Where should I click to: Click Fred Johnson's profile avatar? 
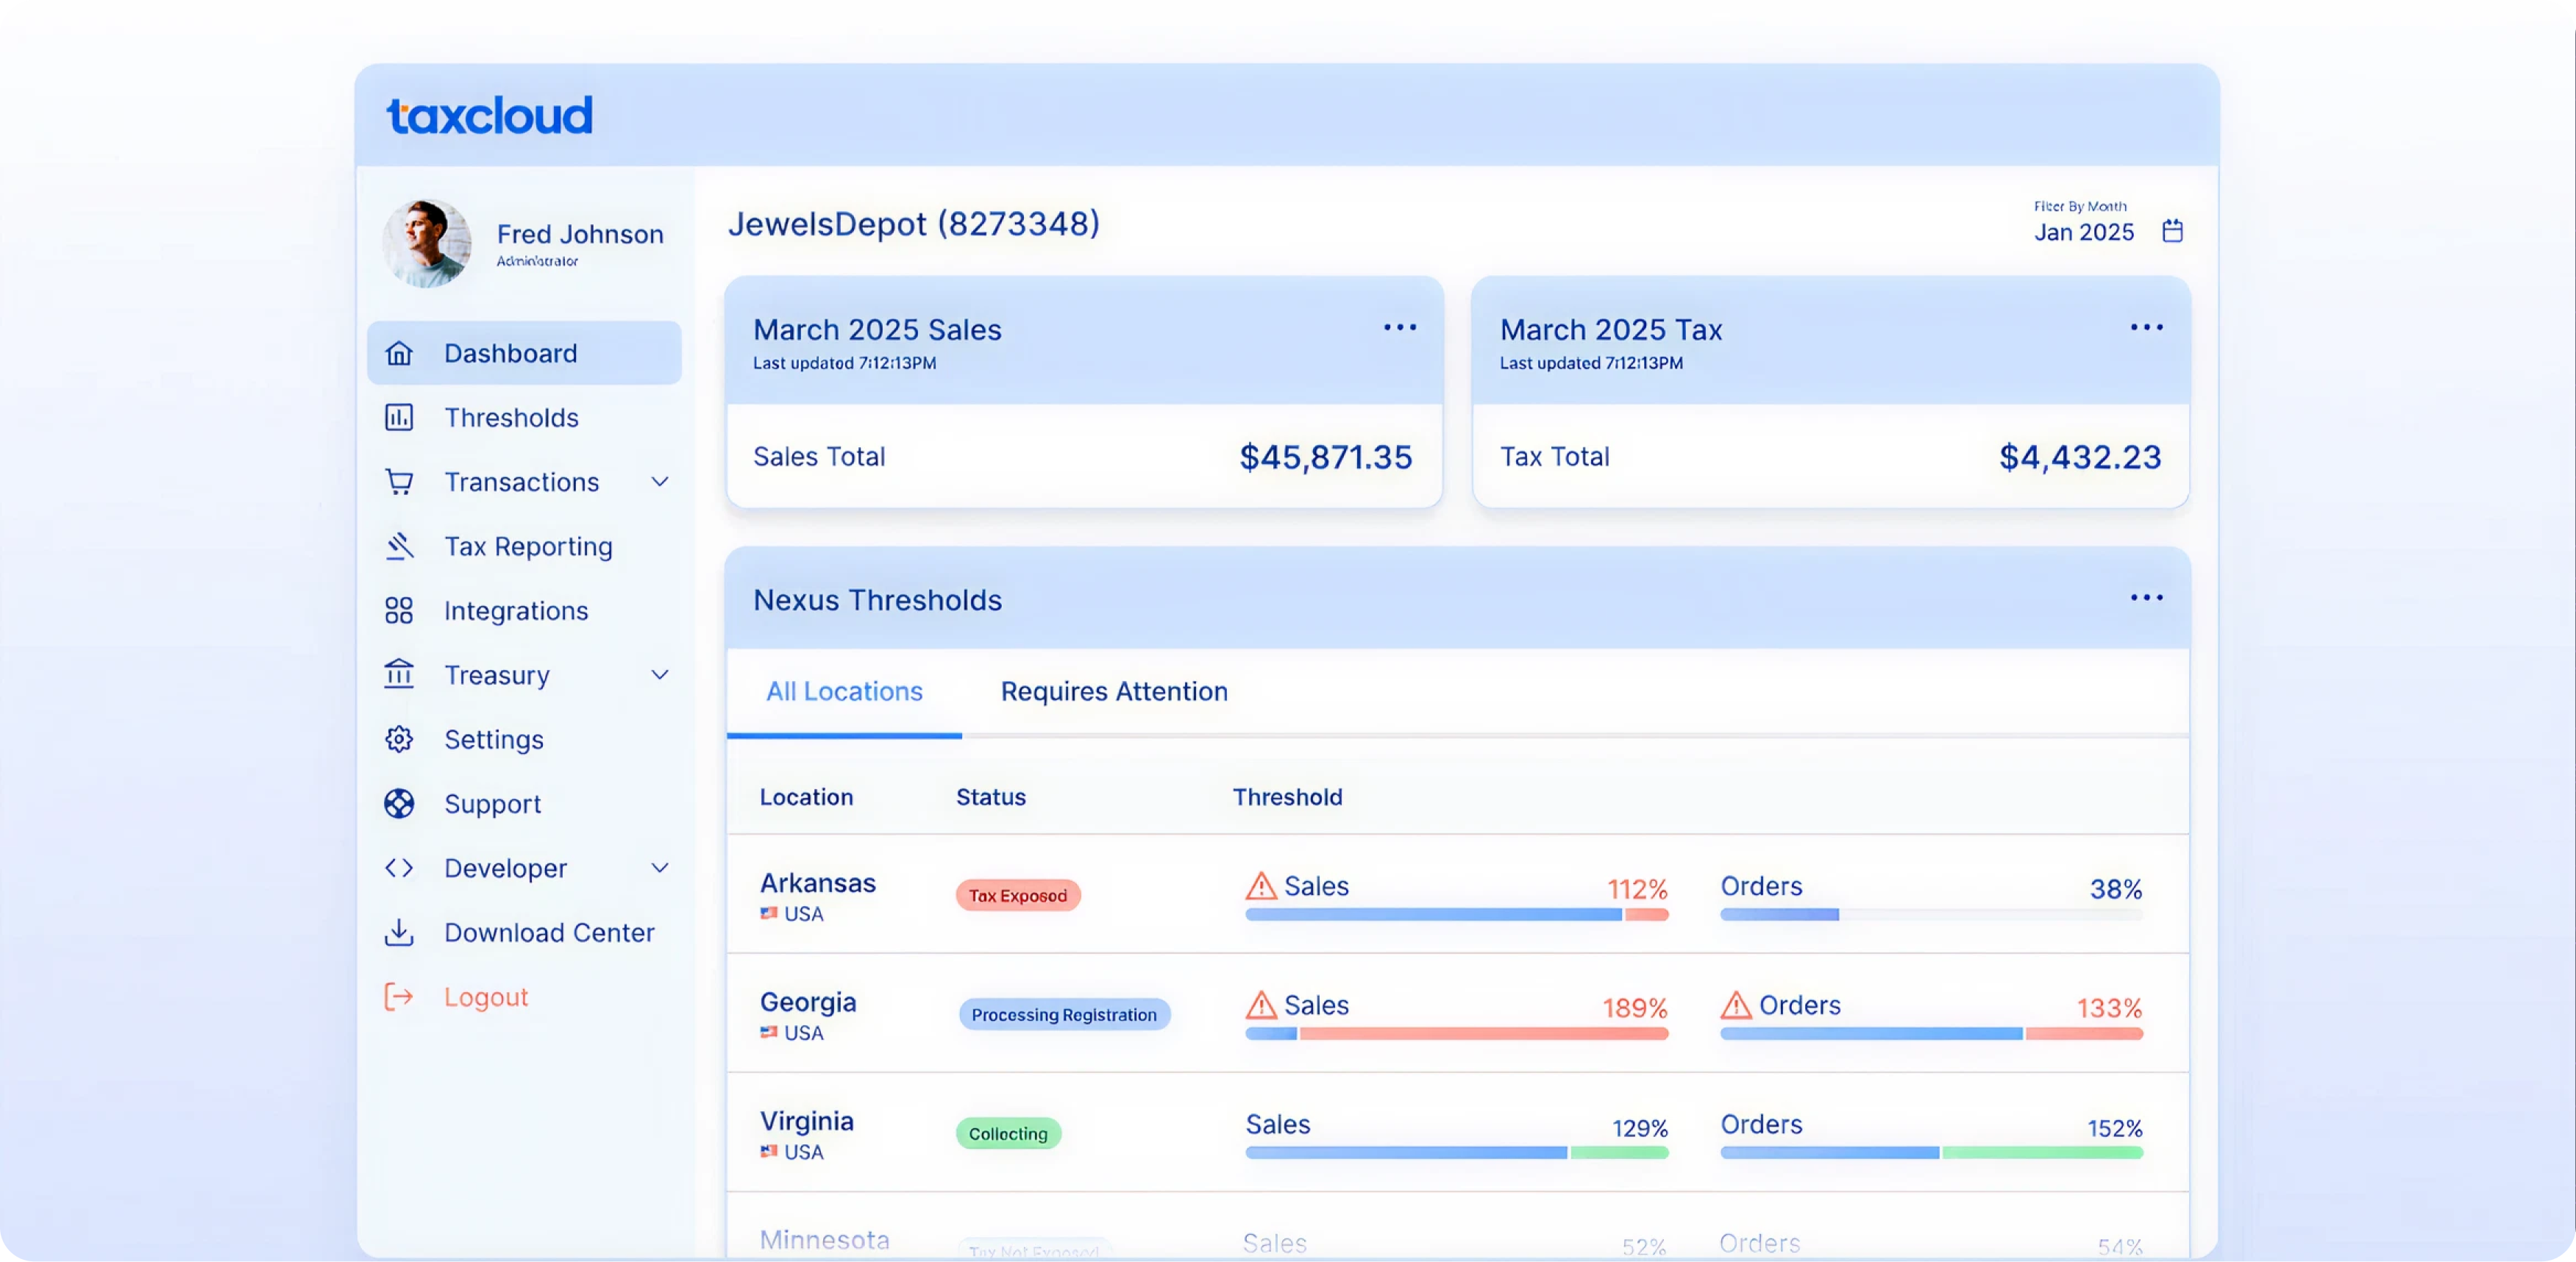(x=427, y=243)
